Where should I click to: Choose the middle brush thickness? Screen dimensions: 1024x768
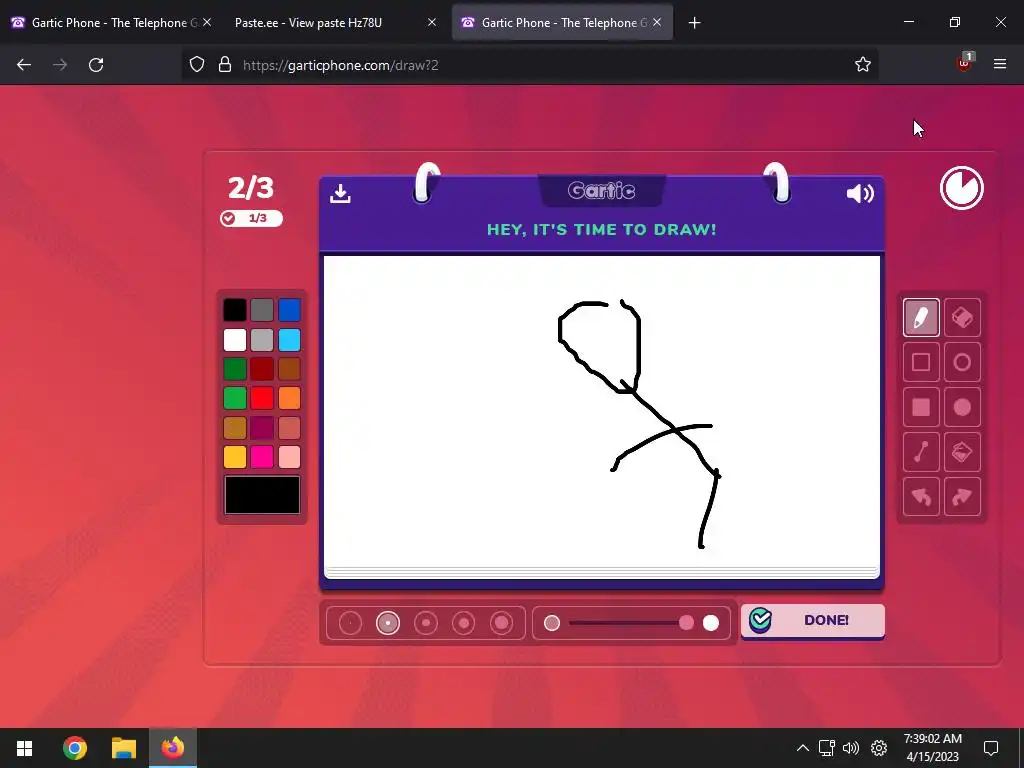[426, 623]
